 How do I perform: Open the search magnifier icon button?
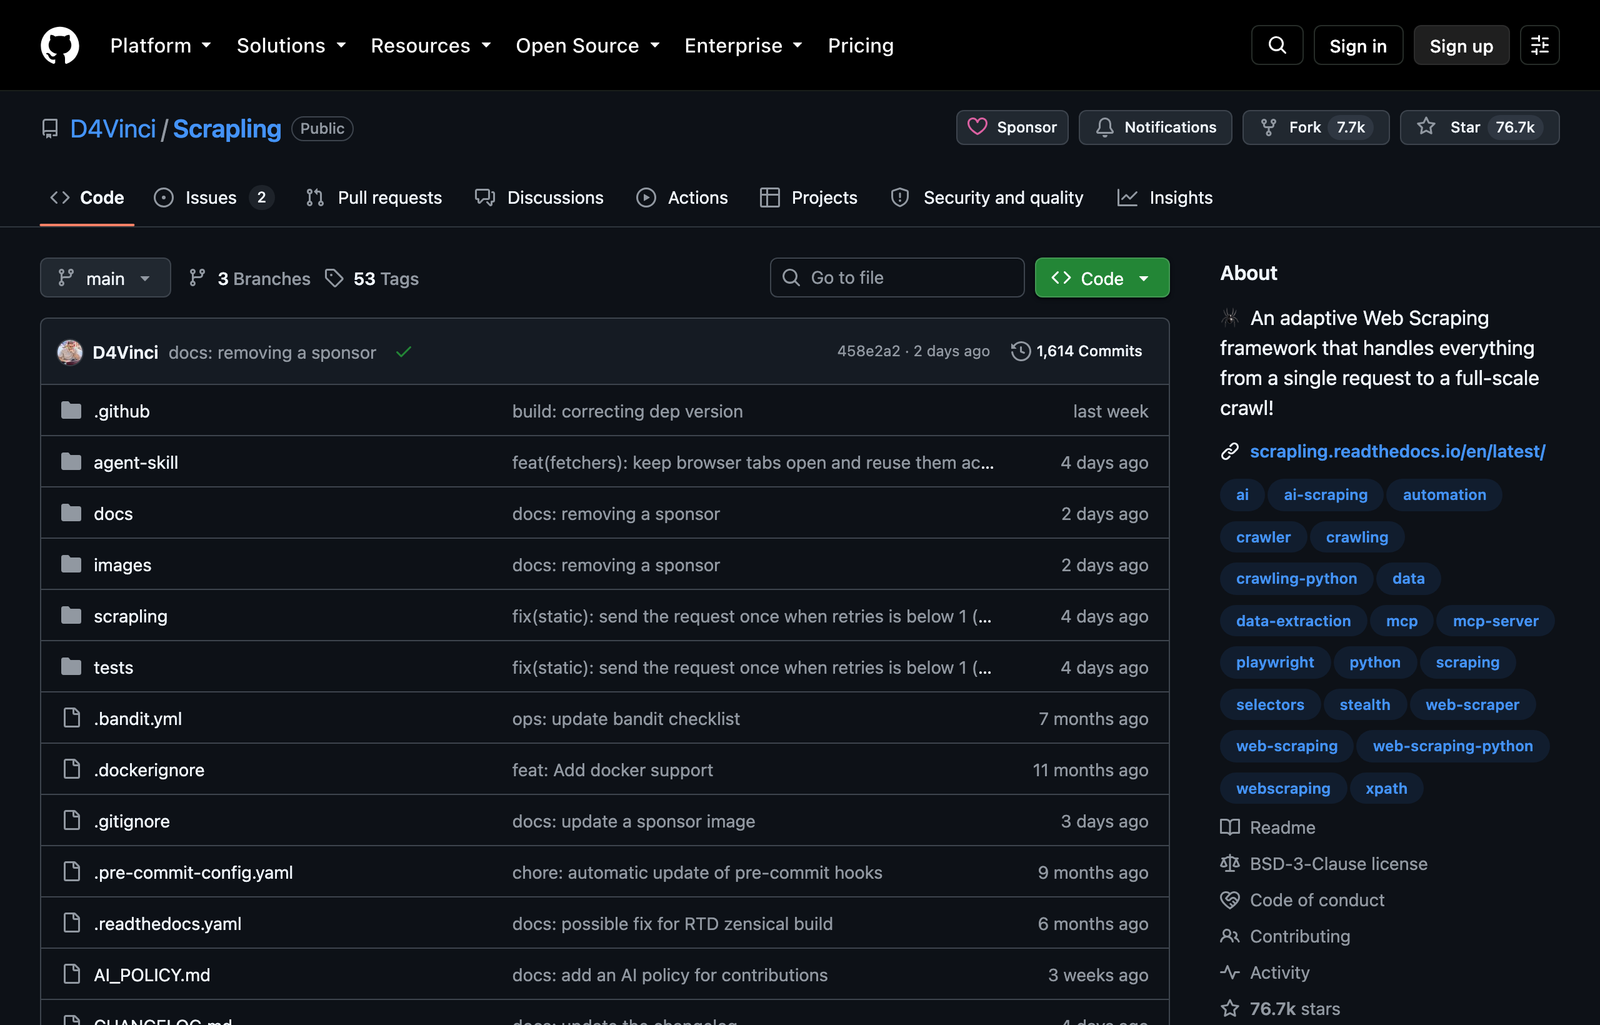click(1277, 45)
